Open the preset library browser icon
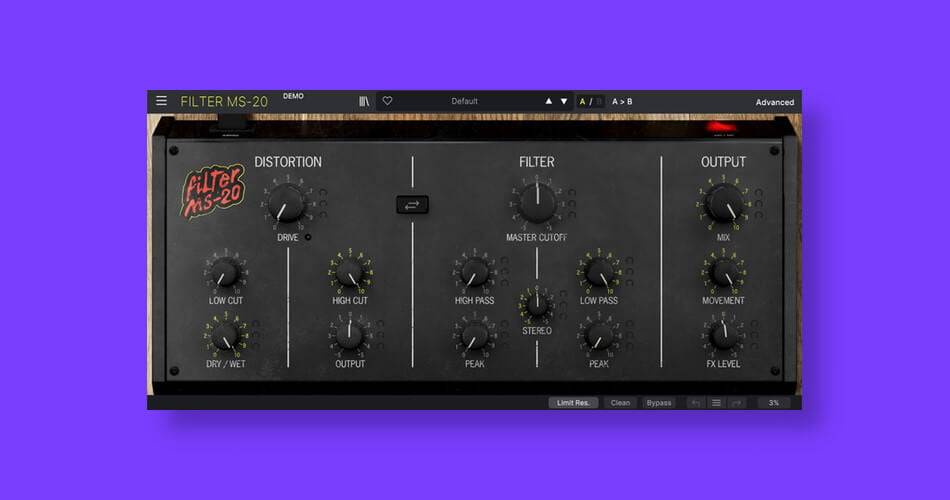Viewport: 950px width, 500px height. 364,101
